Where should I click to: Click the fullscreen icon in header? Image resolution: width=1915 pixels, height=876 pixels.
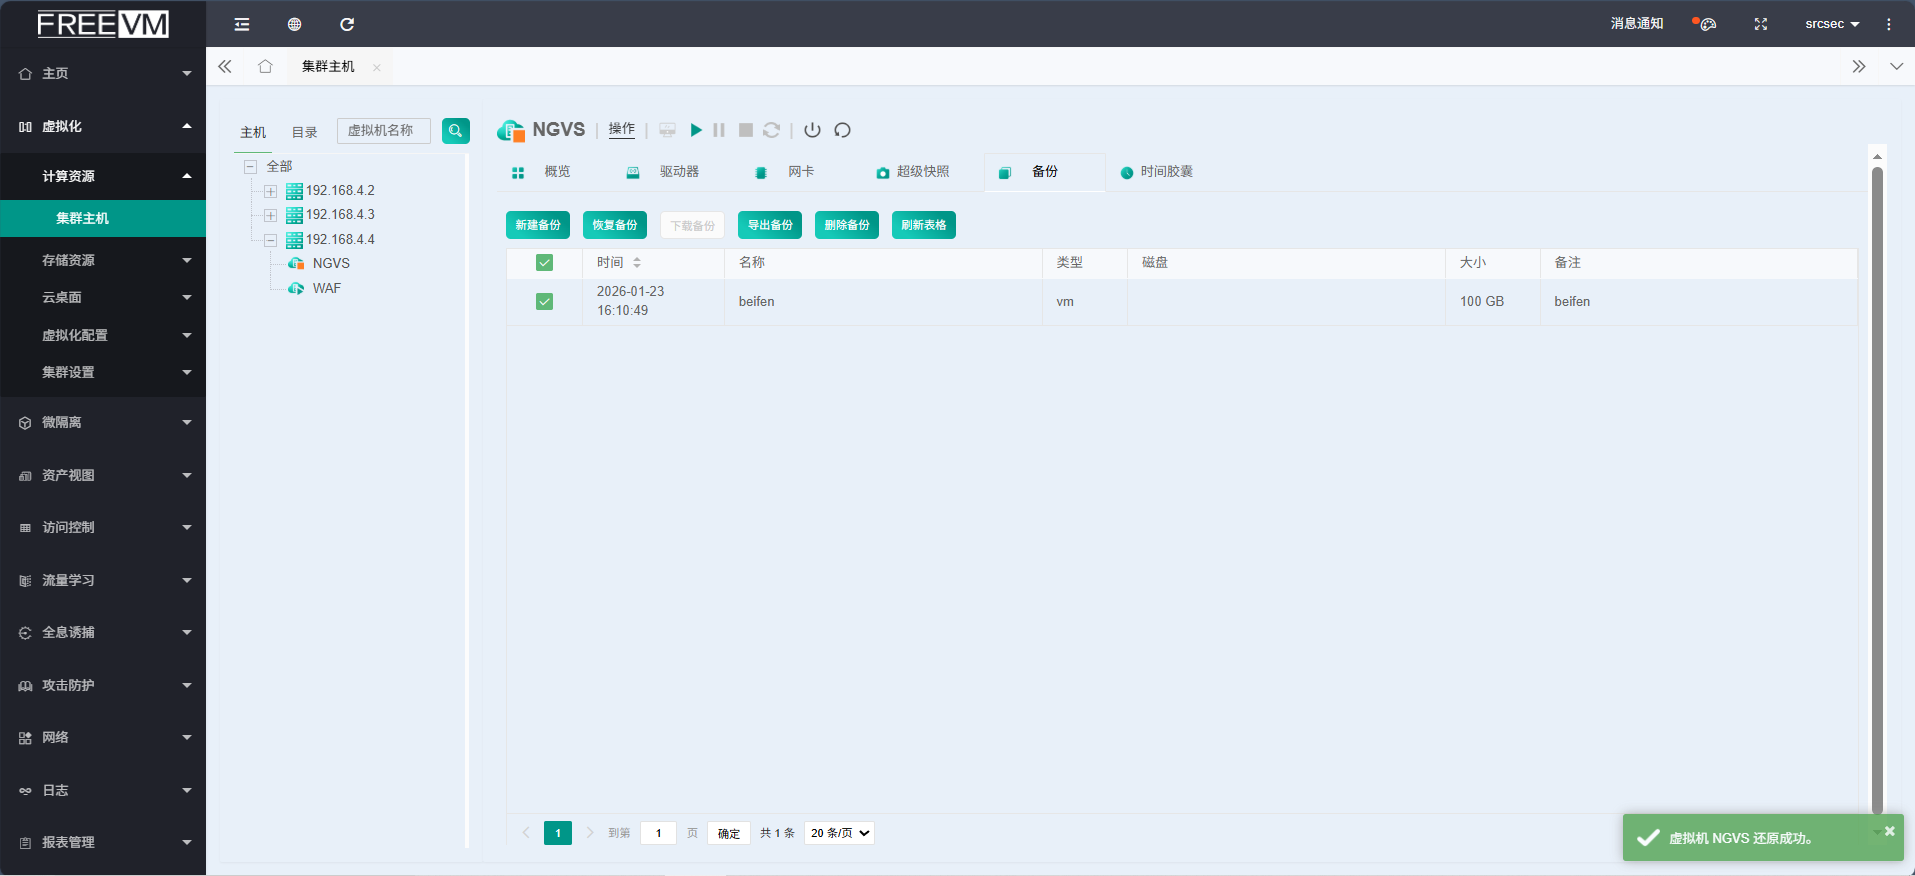pos(1761,24)
